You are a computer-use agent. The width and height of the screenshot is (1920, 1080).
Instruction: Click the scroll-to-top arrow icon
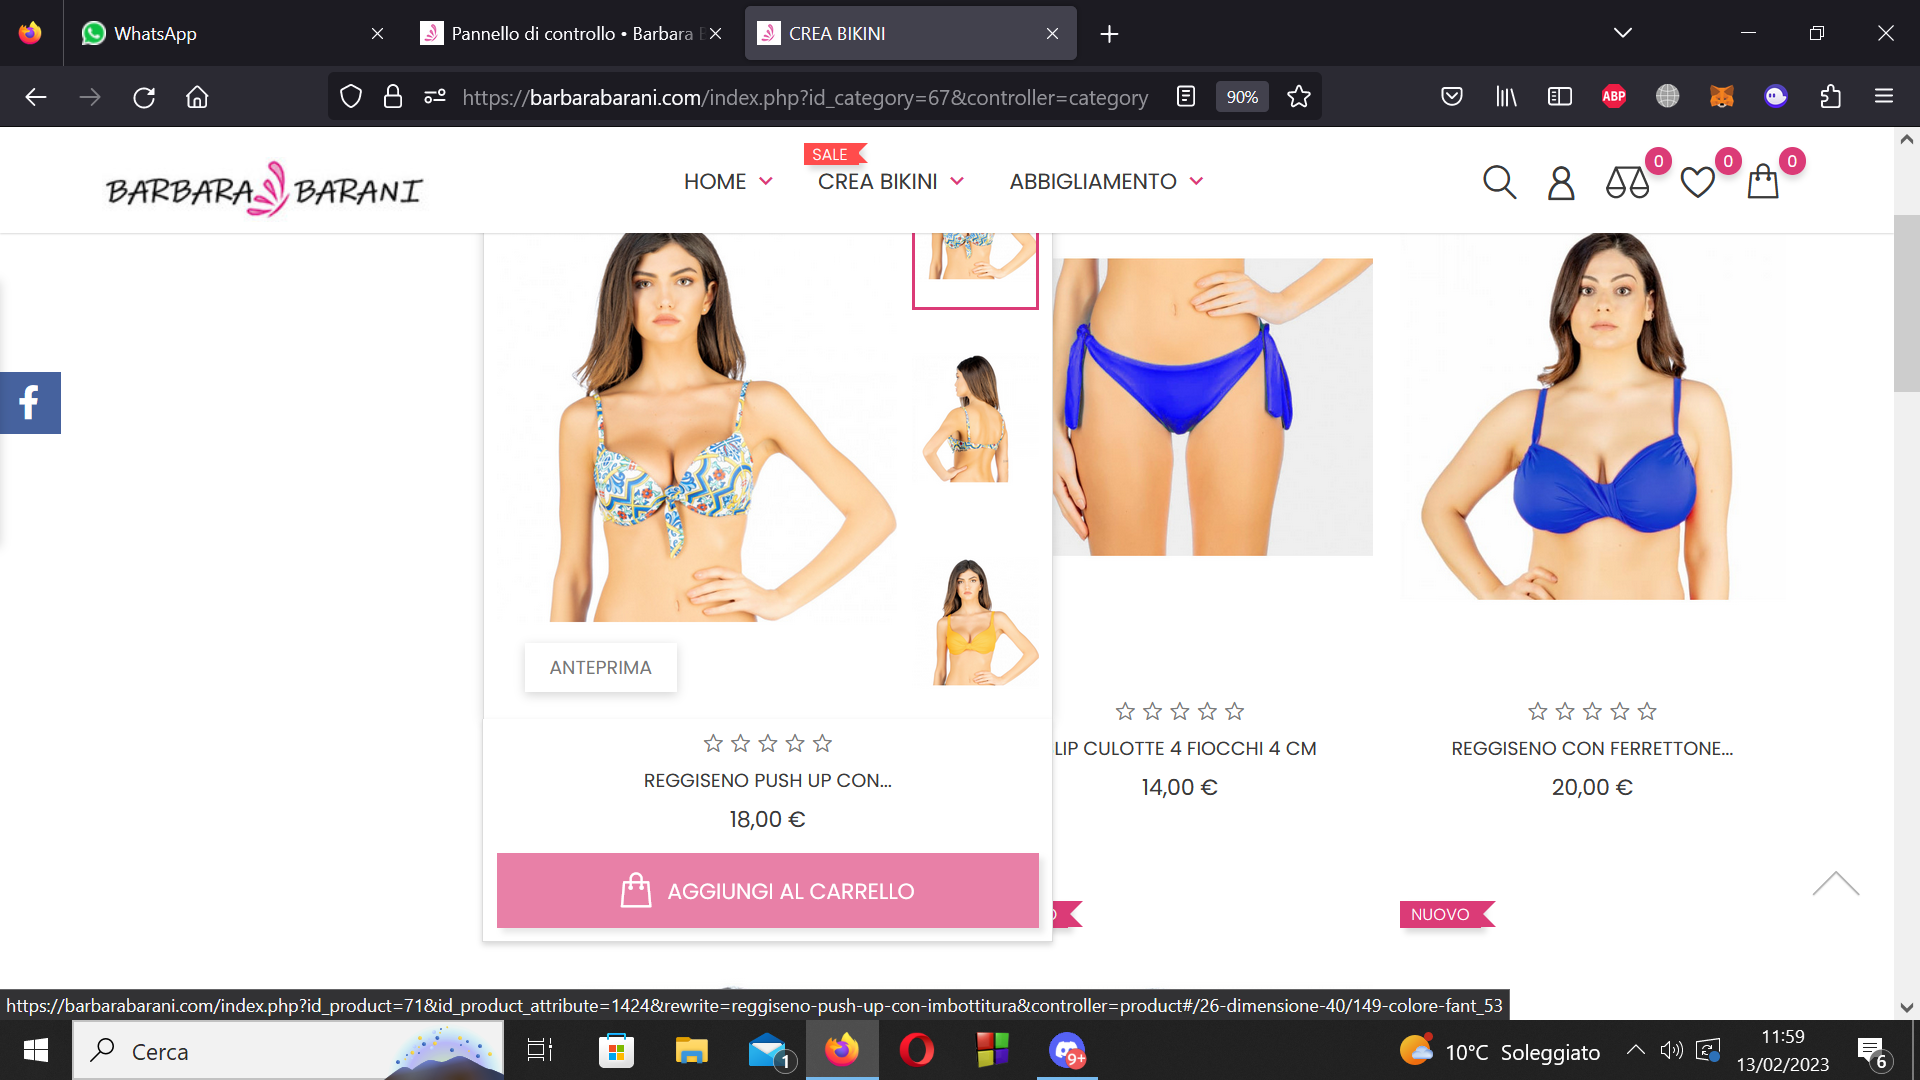click(x=1835, y=884)
